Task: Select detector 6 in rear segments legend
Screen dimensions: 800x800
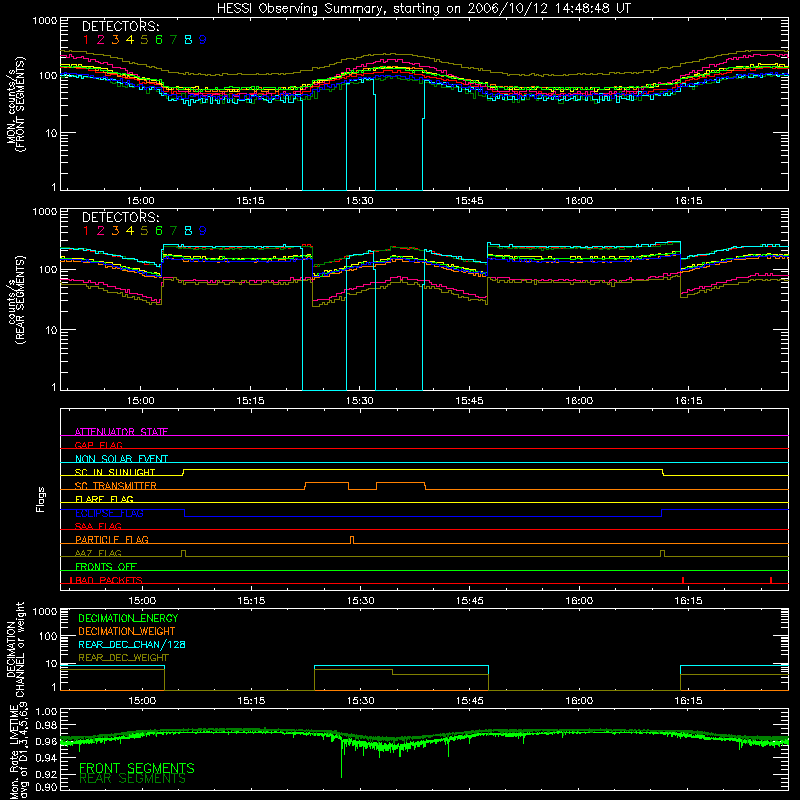Action: [x=159, y=231]
